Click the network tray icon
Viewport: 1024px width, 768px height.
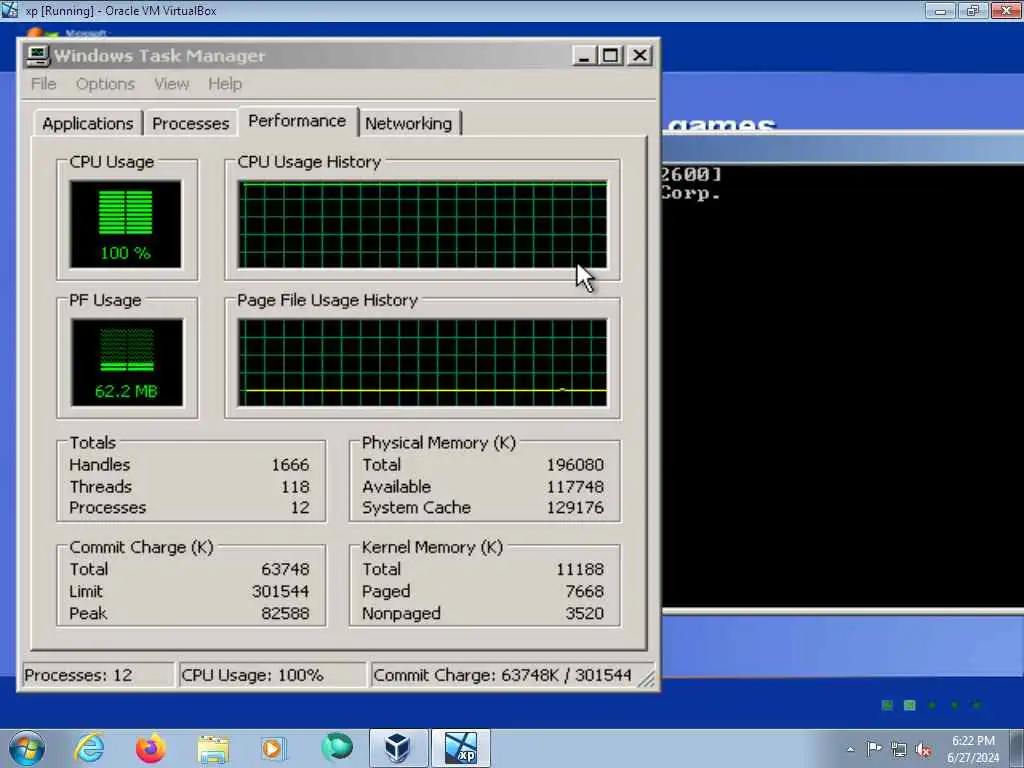[x=899, y=749]
